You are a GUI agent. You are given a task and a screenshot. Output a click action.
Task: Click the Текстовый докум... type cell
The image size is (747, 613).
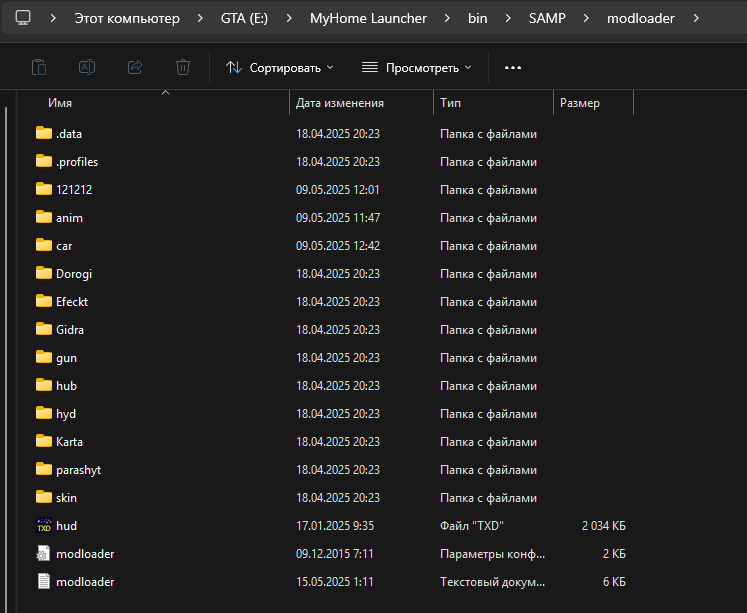[x=493, y=582]
